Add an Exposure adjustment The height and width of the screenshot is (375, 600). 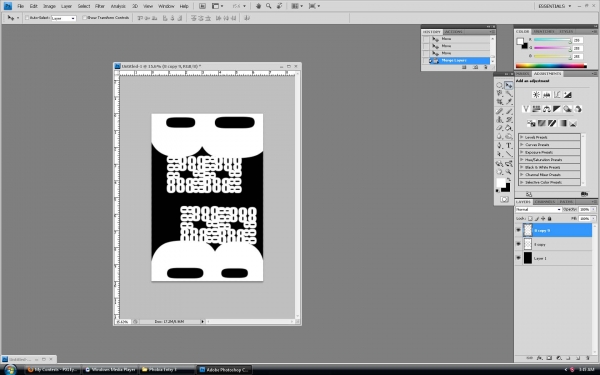click(567, 95)
